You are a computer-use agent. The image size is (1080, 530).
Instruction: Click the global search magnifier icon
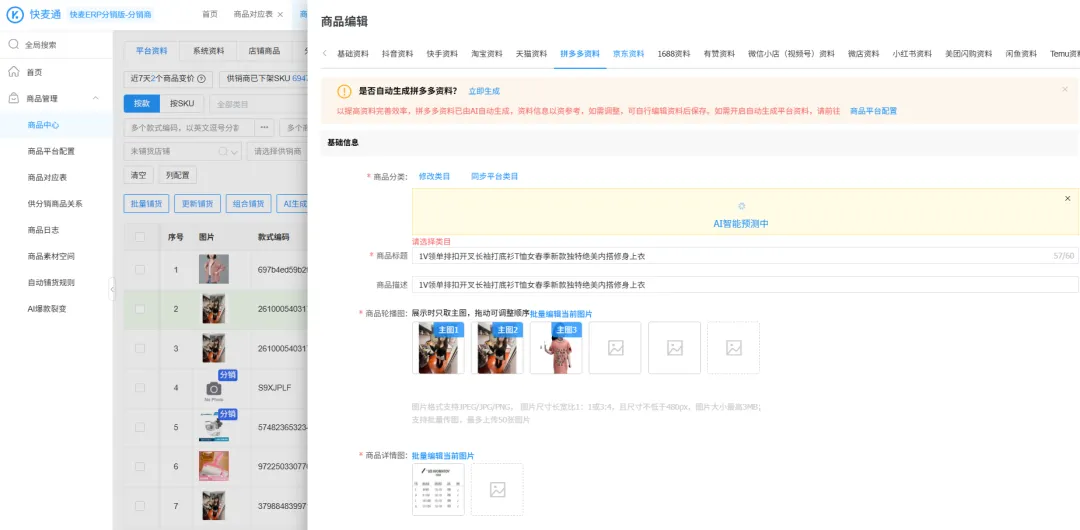pyautogui.click(x=14, y=44)
